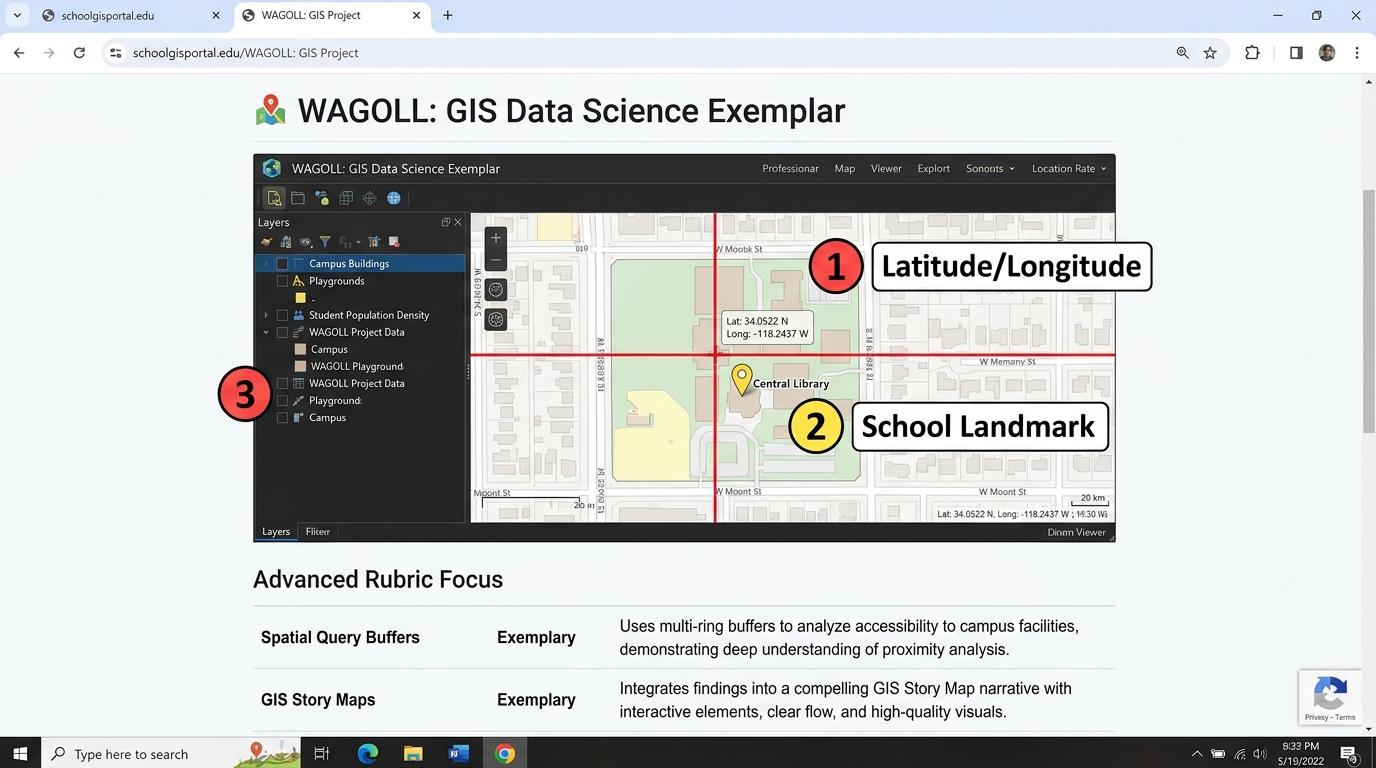1376x768 pixels.
Task: Toggle the Student Population Density layer checkbox
Action: (x=282, y=315)
